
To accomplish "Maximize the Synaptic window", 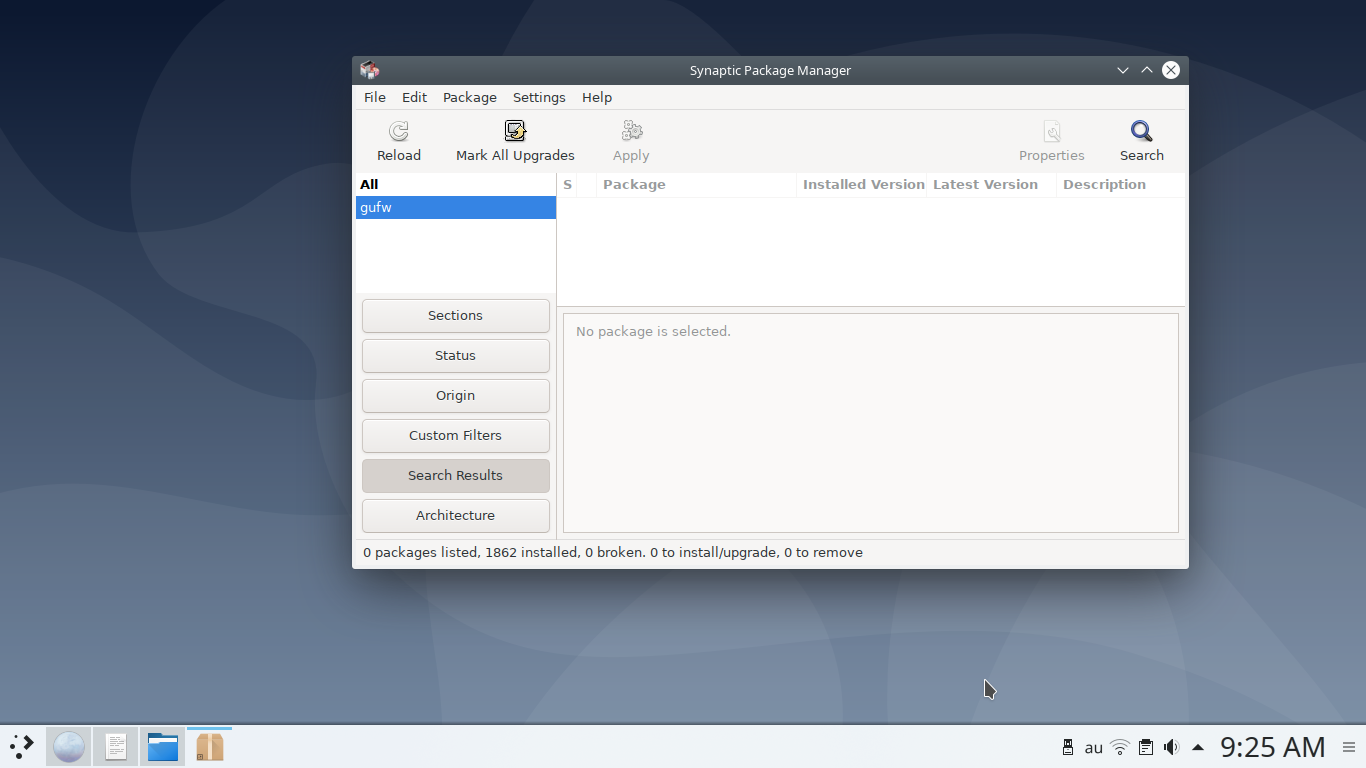I will 1147,70.
